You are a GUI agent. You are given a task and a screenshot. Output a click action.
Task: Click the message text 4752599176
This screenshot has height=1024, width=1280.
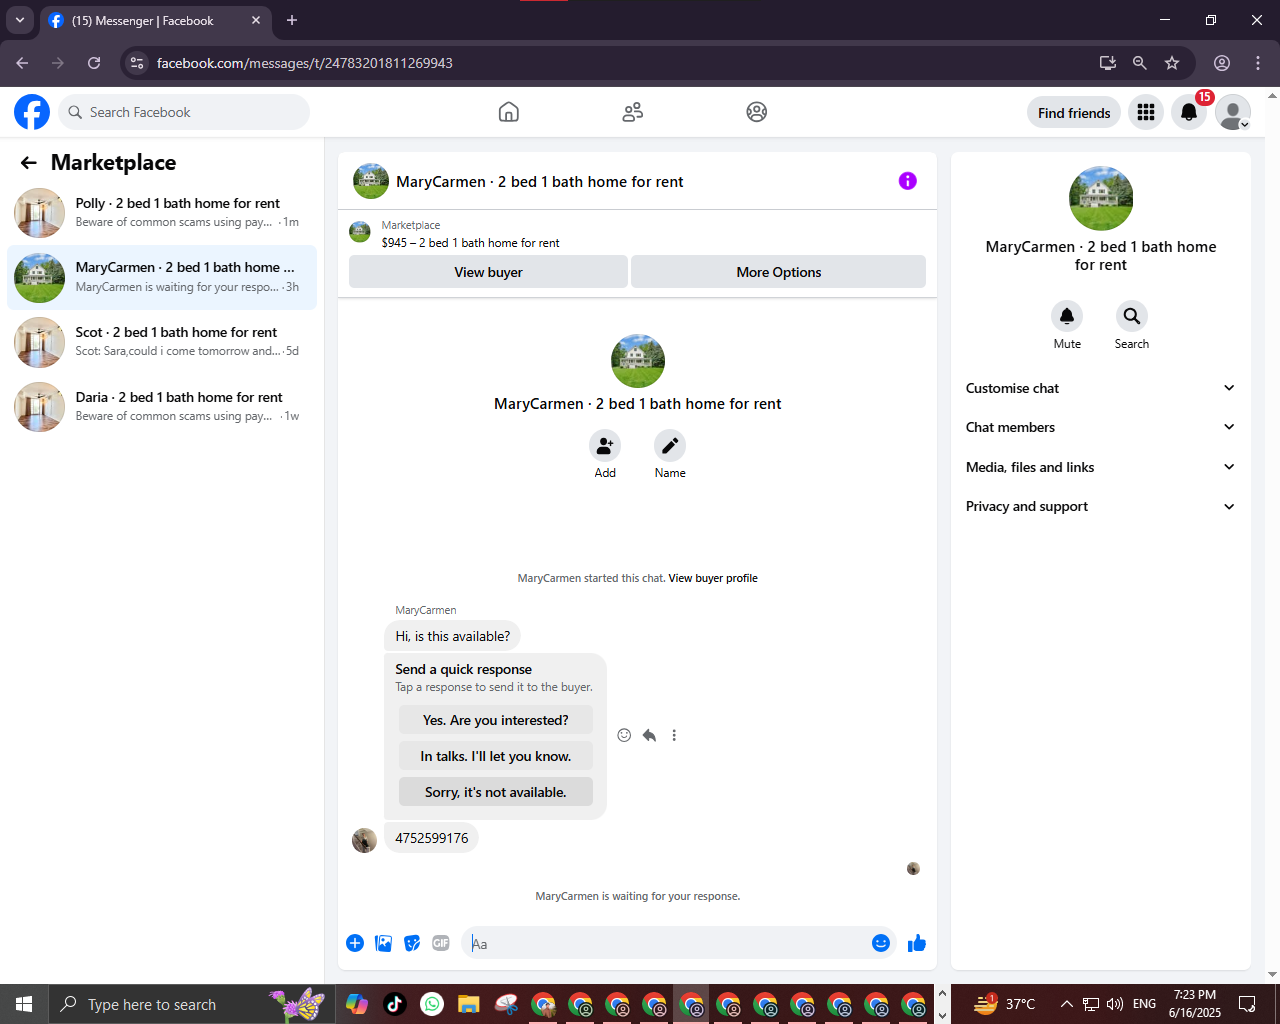tap(432, 838)
